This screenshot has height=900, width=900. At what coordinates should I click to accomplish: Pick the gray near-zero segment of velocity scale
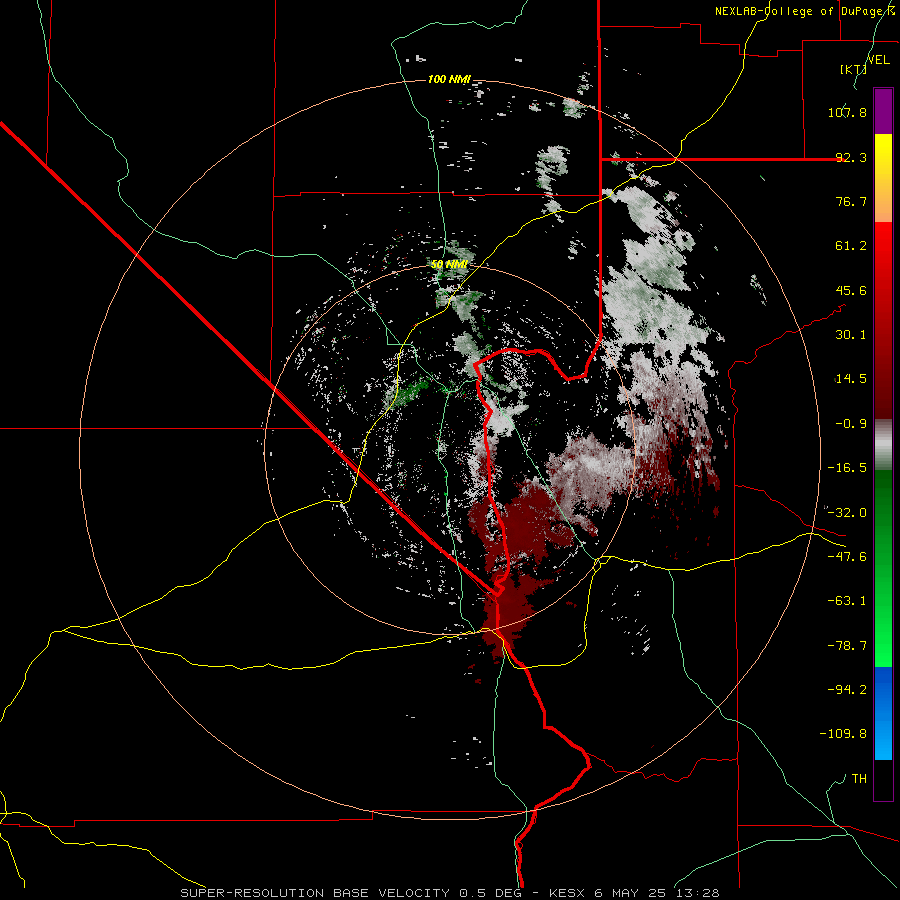click(x=883, y=445)
